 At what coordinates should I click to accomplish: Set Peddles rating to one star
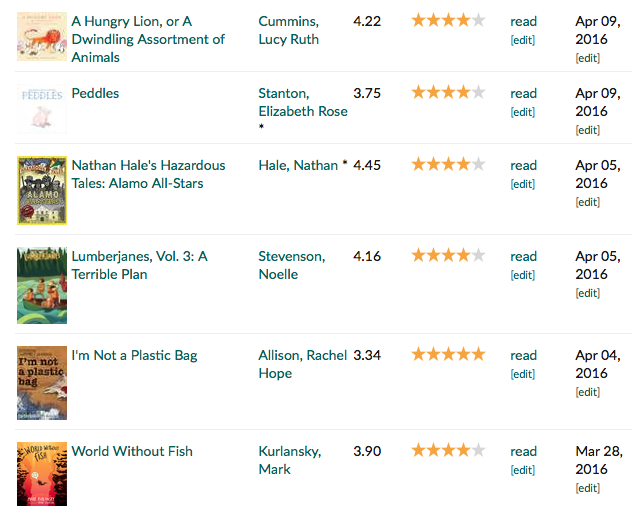coord(419,92)
